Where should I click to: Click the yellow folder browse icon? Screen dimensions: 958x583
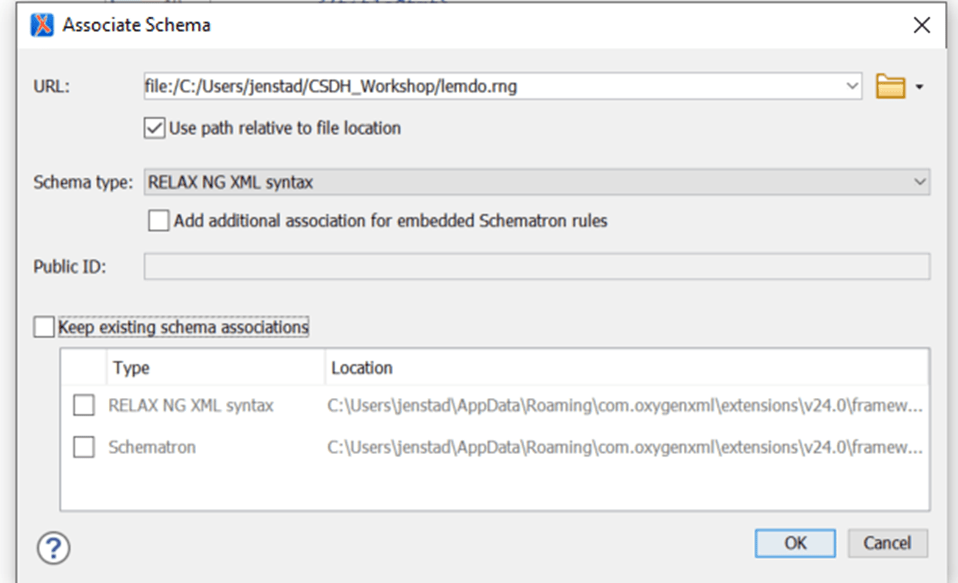click(889, 87)
